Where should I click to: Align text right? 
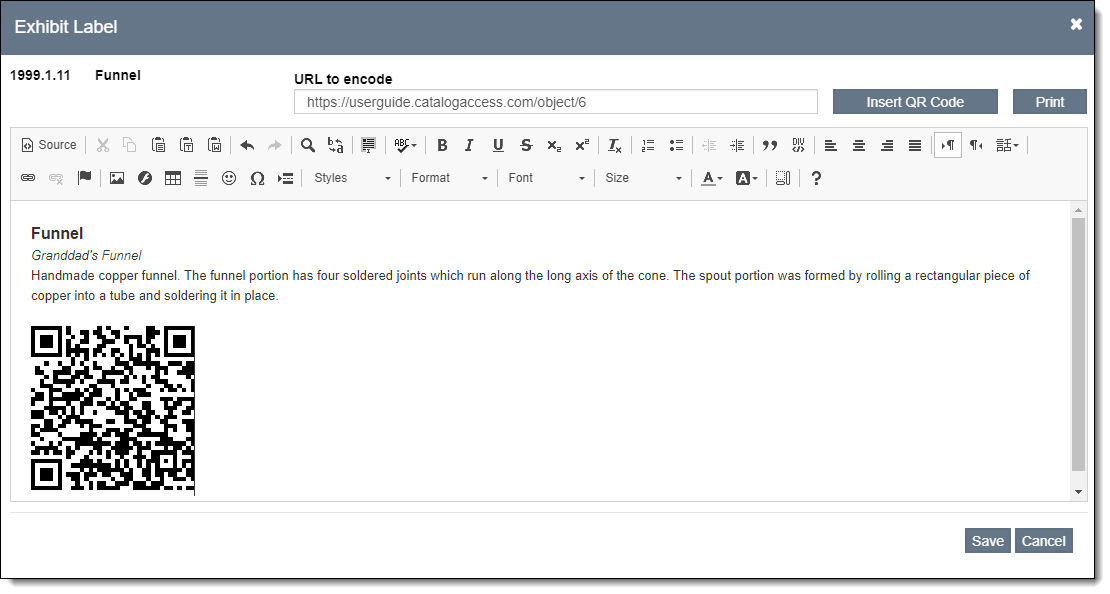coord(886,145)
